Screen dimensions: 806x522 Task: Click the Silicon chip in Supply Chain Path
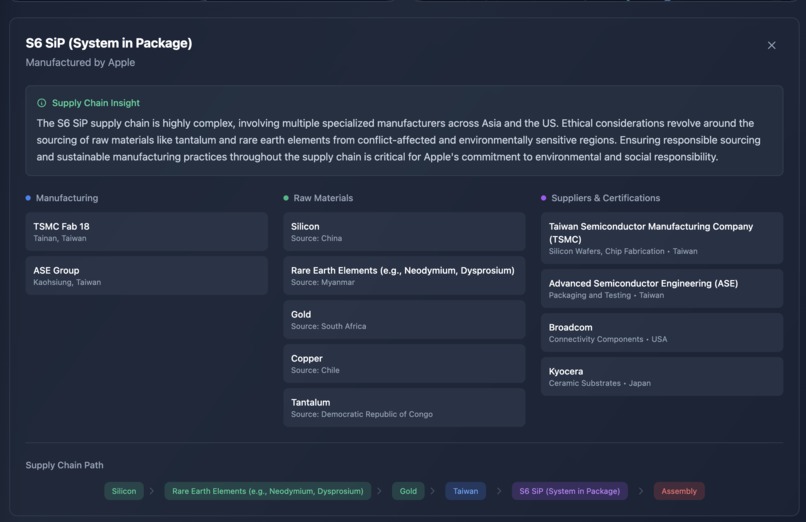click(124, 491)
